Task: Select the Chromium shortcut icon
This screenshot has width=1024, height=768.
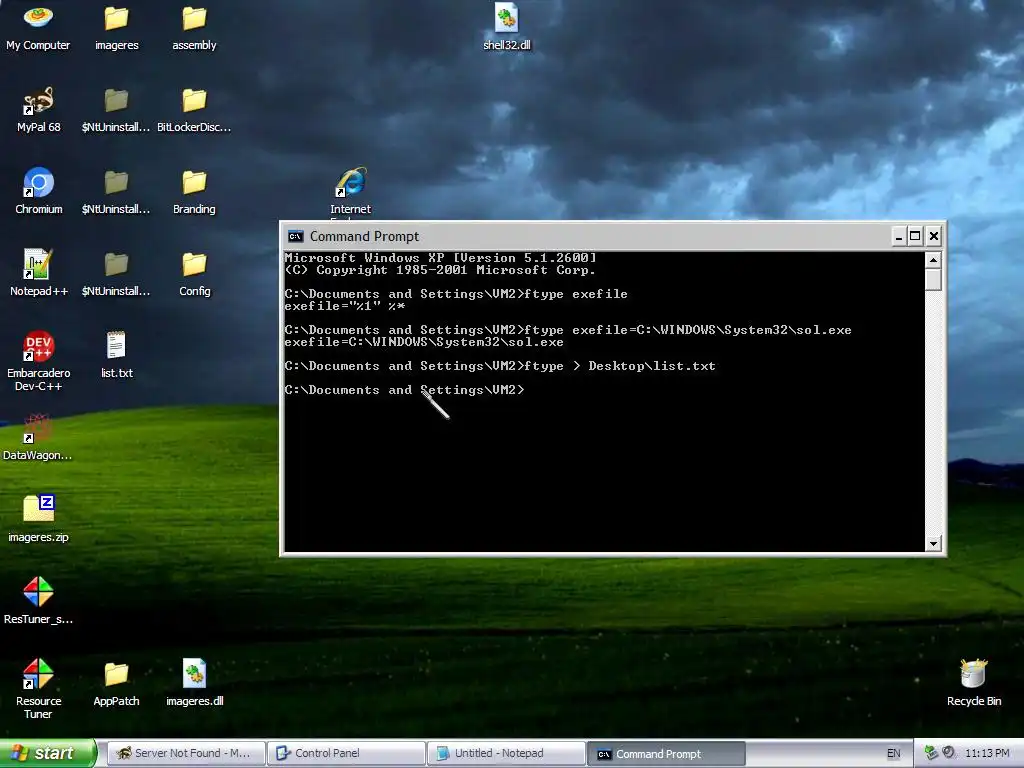Action: pos(39,191)
